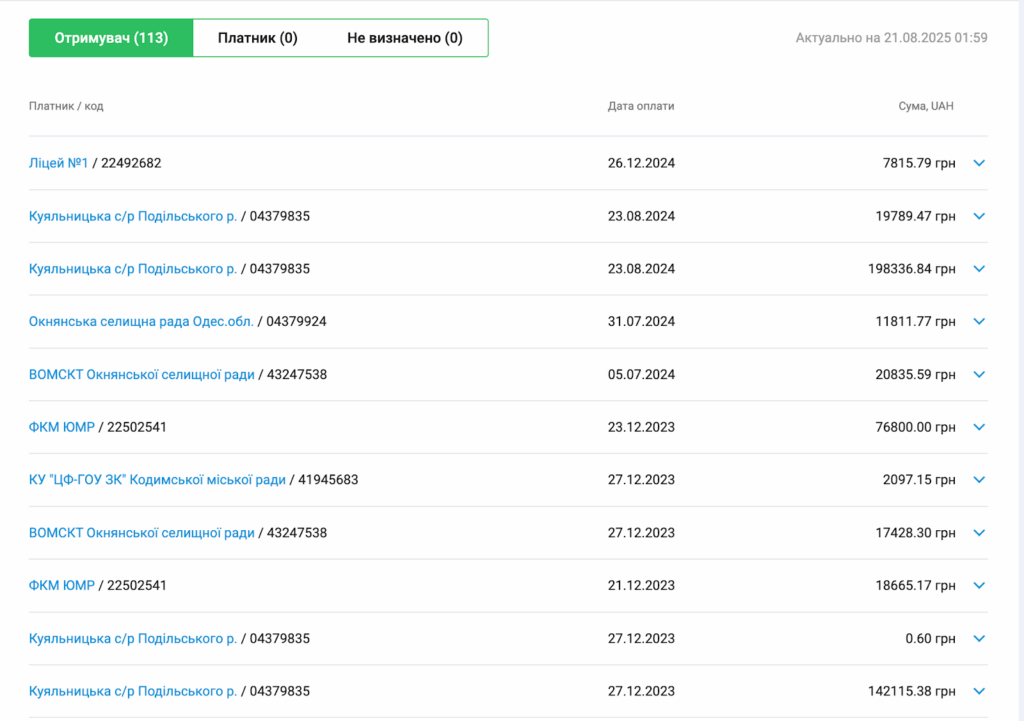Open ВОМСКТ link dated 05.07.2024

click(142, 375)
